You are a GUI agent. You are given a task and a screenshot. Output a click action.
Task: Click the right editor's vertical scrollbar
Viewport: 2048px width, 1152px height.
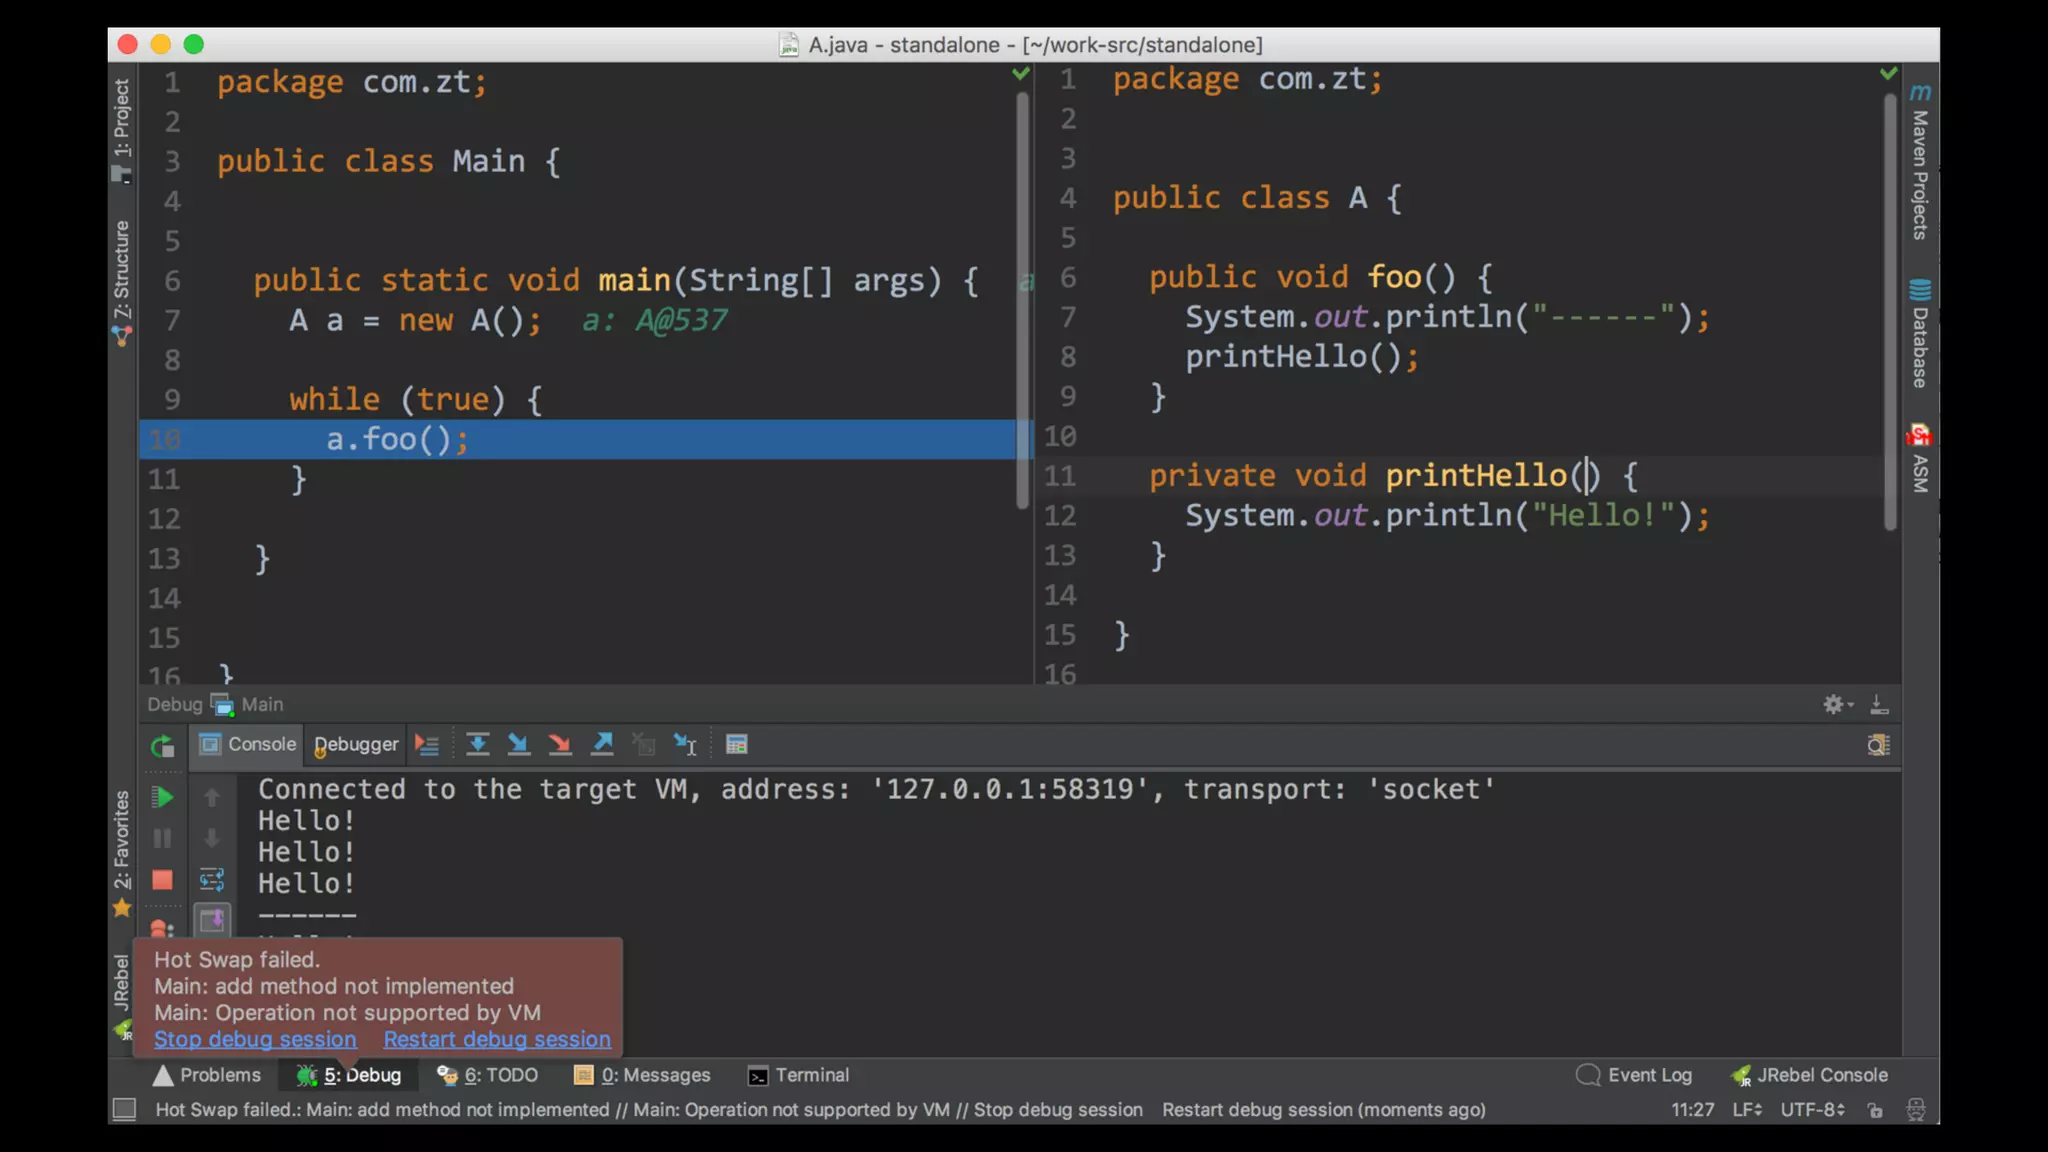[1889, 310]
